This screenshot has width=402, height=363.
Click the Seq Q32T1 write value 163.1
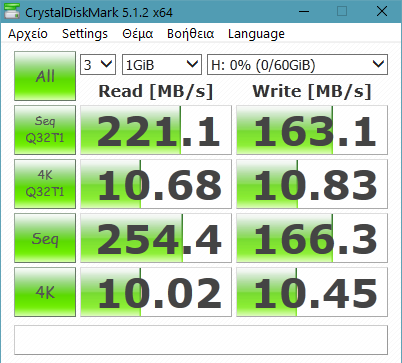(312, 130)
